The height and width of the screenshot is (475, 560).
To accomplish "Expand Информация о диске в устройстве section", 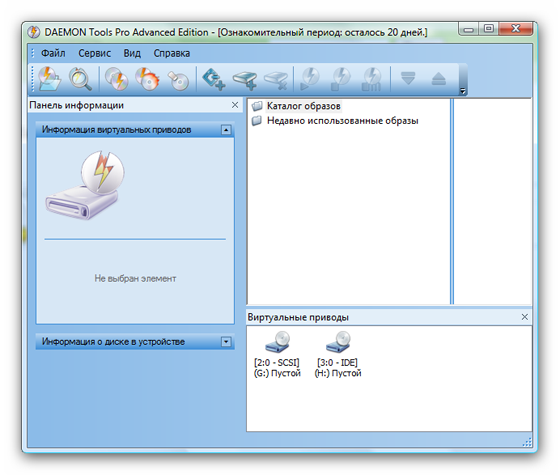I will [x=226, y=342].
